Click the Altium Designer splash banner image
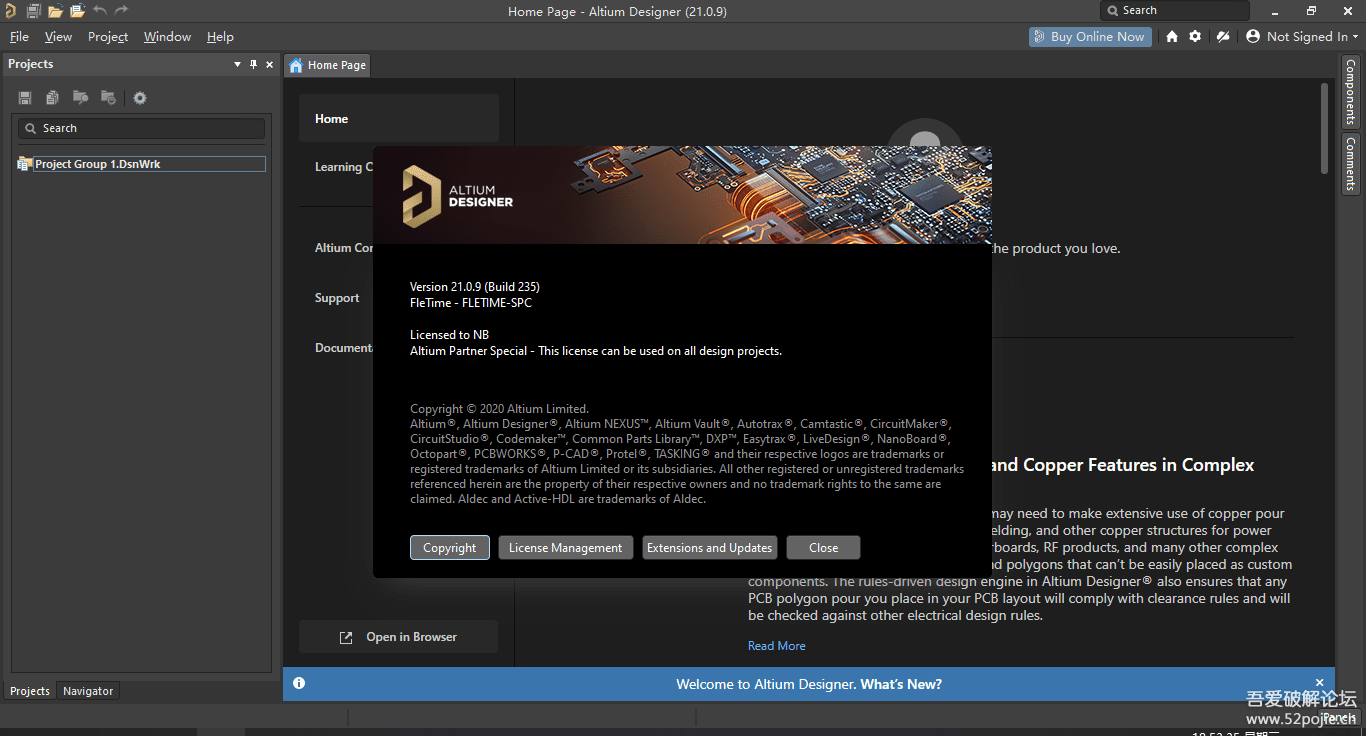The width and height of the screenshot is (1366, 736). (x=682, y=194)
